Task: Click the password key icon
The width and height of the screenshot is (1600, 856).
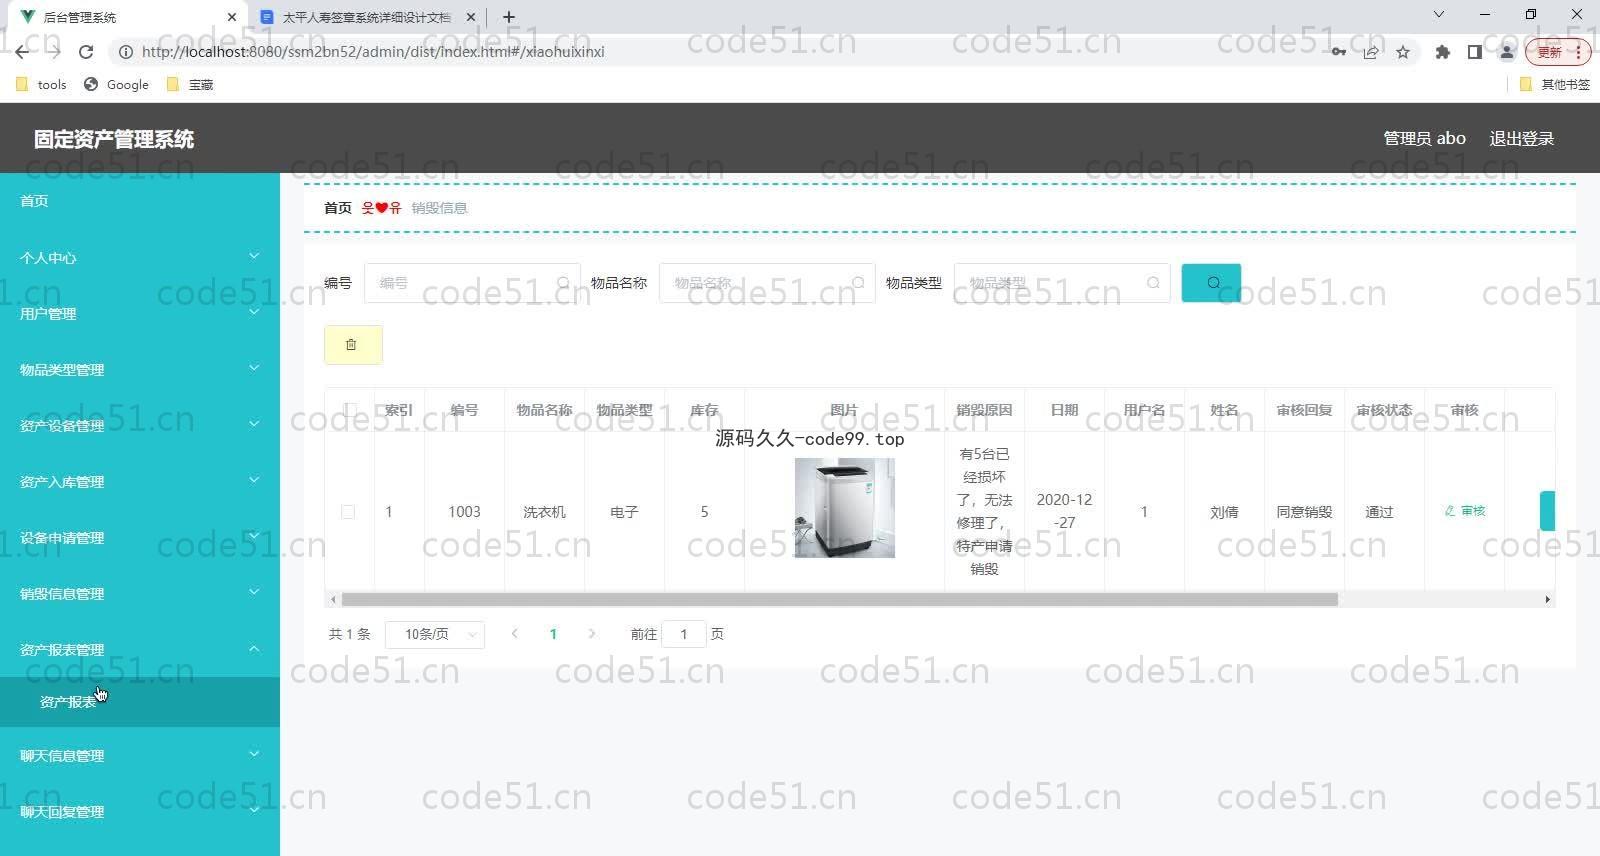Action: (1338, 52)
